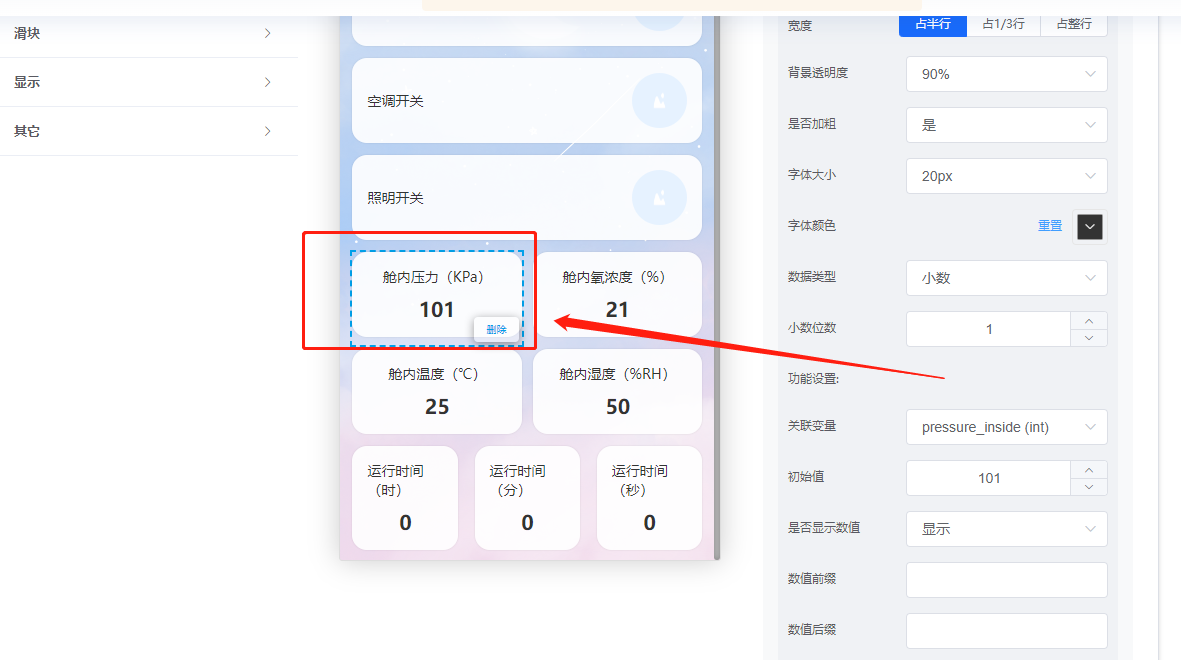The width and height of the screenshot is (1181, 660).
Task: Open the 字体颜色 color picker
Action: click(x=1089, y=227)
